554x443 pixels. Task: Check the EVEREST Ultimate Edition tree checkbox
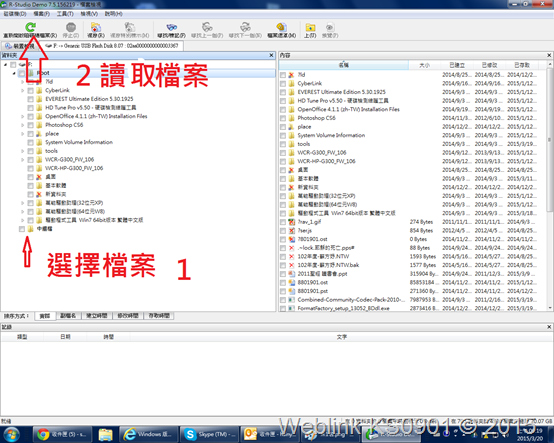pyautogui.click(x=31, y=99)
